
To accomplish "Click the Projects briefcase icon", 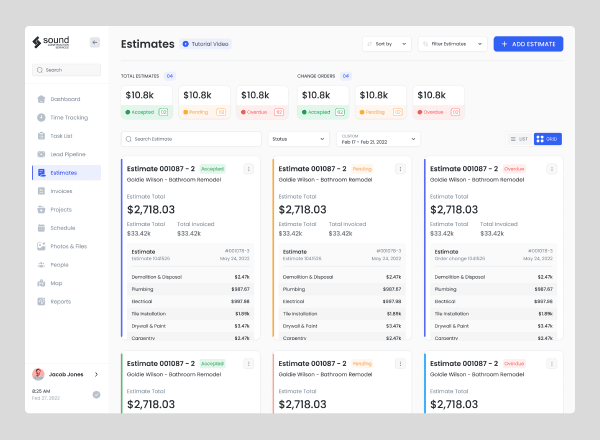I will 41,209.
